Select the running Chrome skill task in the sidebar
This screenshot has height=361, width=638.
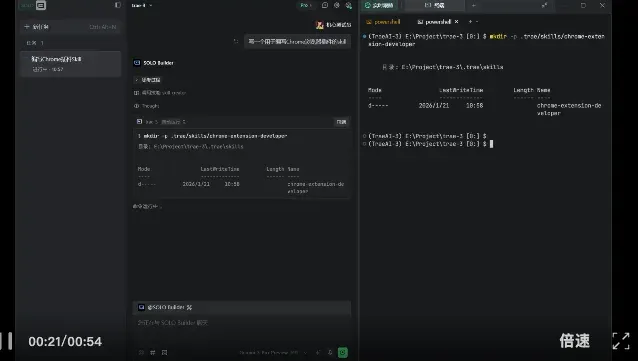tap(71, 64)
